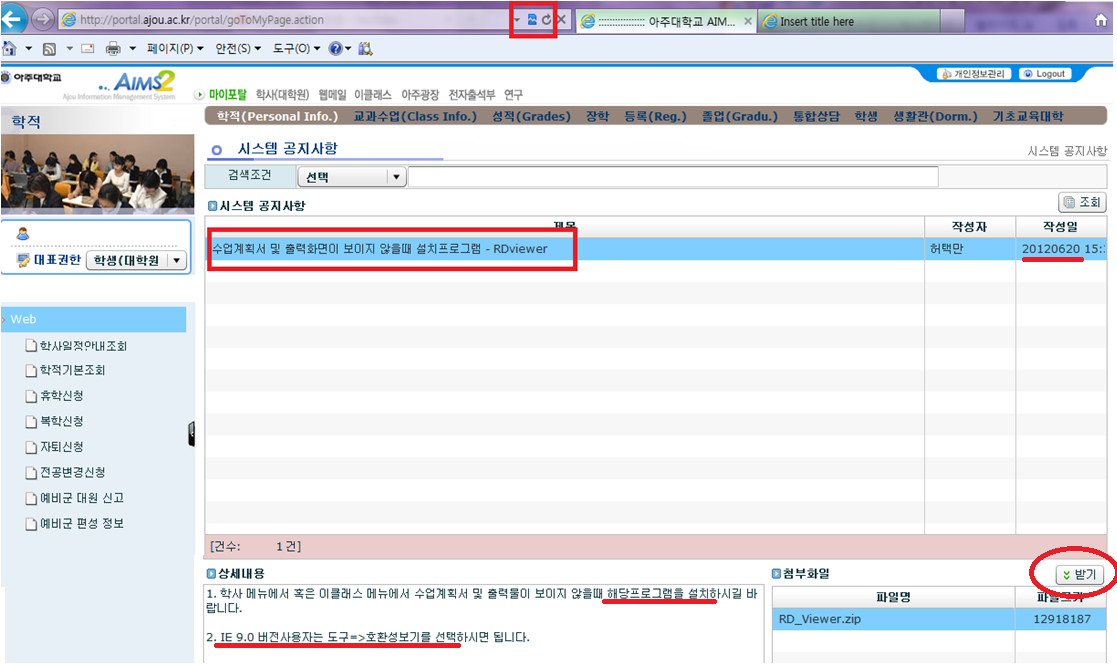The width and height of the screenshot is (1117, 664).
Task: Click the browser back arrow button
Action: tap(15, 19)
